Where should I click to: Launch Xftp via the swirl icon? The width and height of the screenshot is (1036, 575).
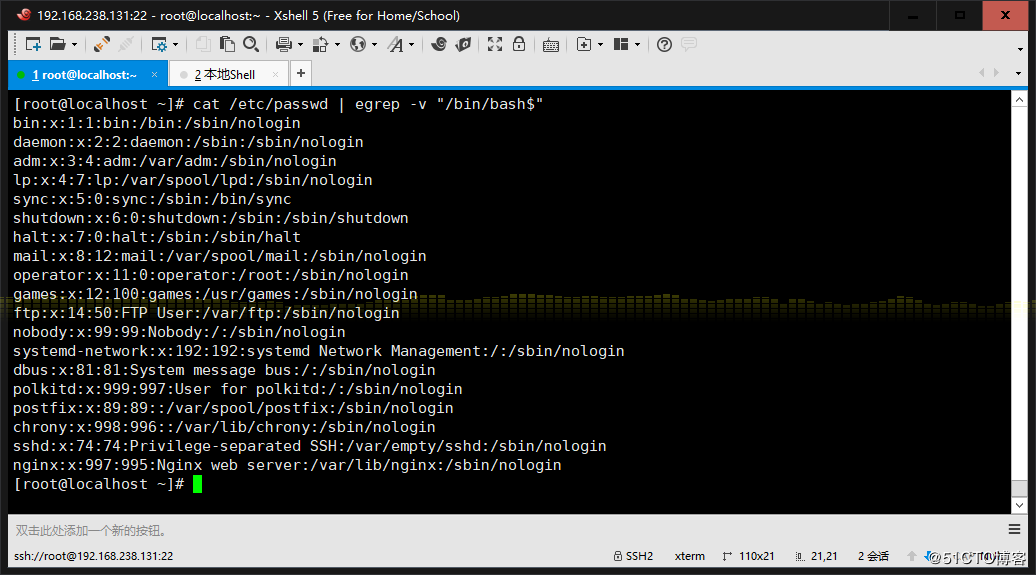[439, 44]
